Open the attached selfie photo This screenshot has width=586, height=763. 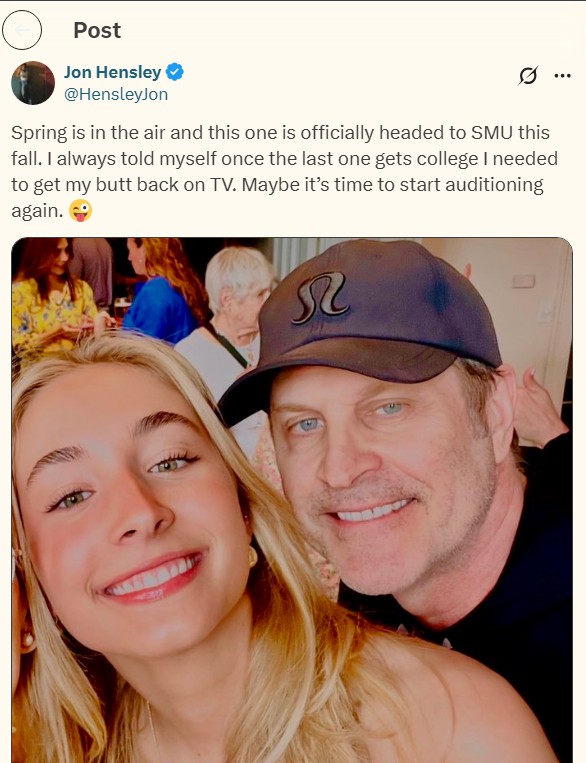click(292, 500)
